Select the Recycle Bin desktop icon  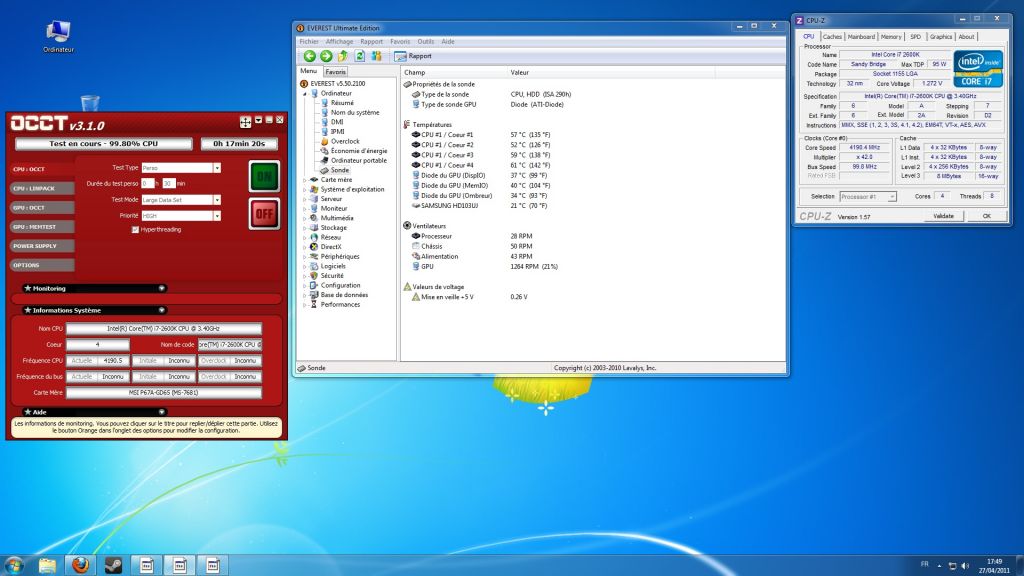click(90, 103)
